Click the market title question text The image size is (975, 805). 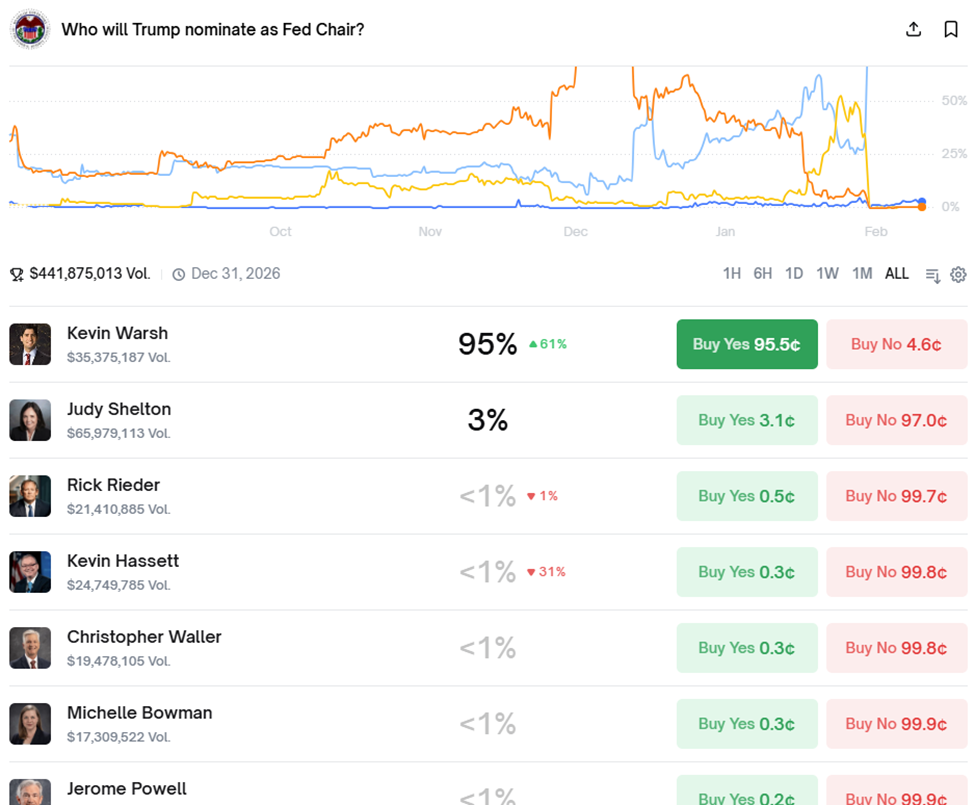(212, 29)
